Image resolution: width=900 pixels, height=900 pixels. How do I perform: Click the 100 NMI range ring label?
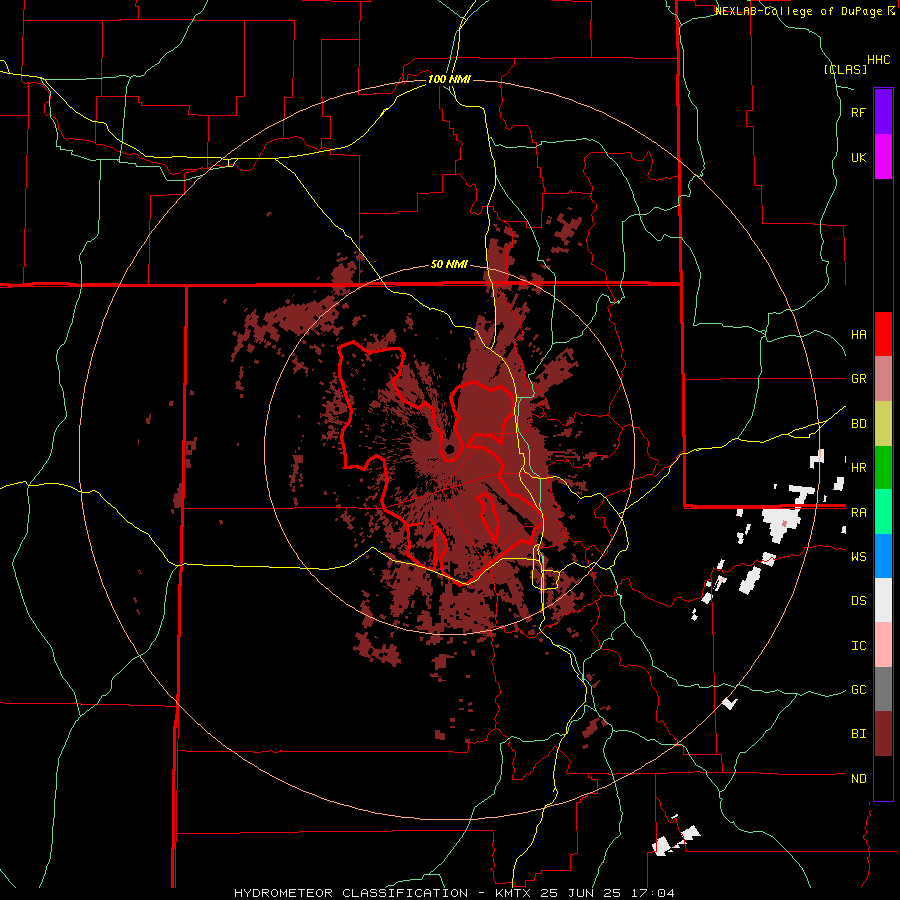click(x=449, y=79)
